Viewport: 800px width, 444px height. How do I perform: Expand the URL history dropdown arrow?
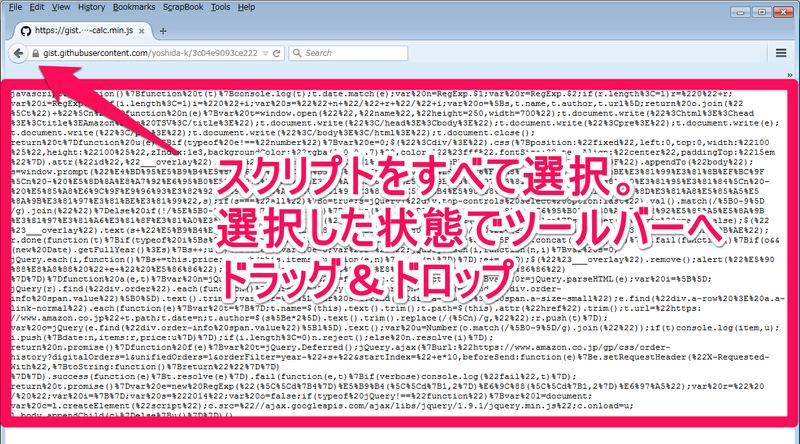pos(265,53)
